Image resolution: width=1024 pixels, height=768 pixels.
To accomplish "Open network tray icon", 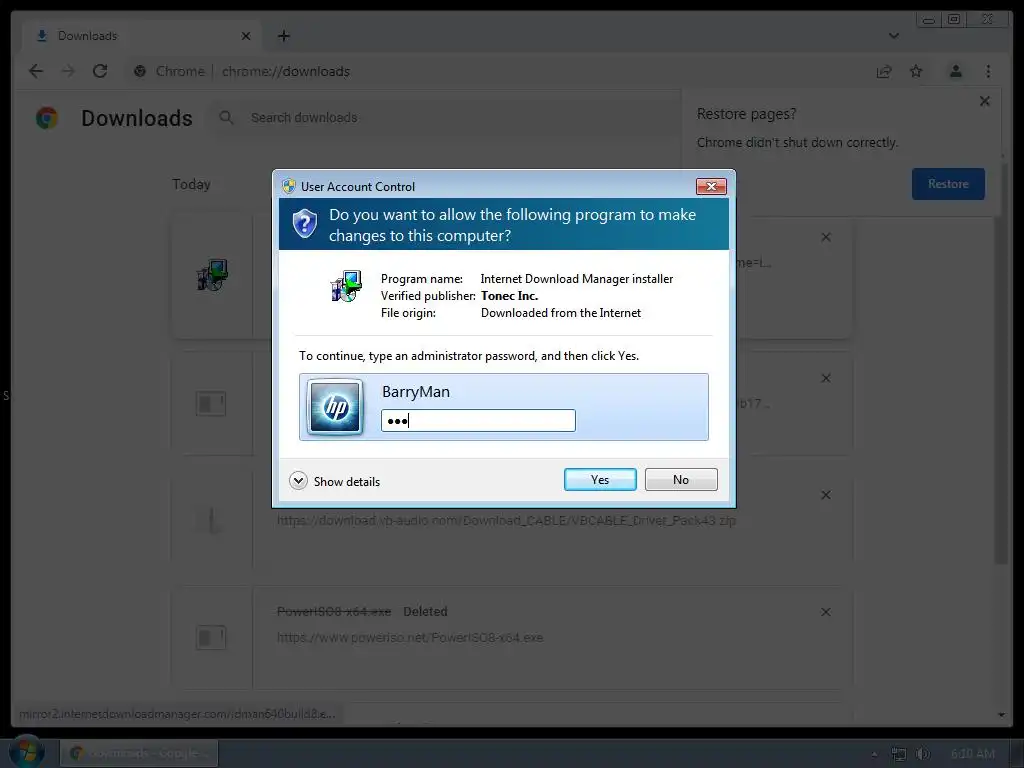I will pyautogui.click(x=899, y=754).
